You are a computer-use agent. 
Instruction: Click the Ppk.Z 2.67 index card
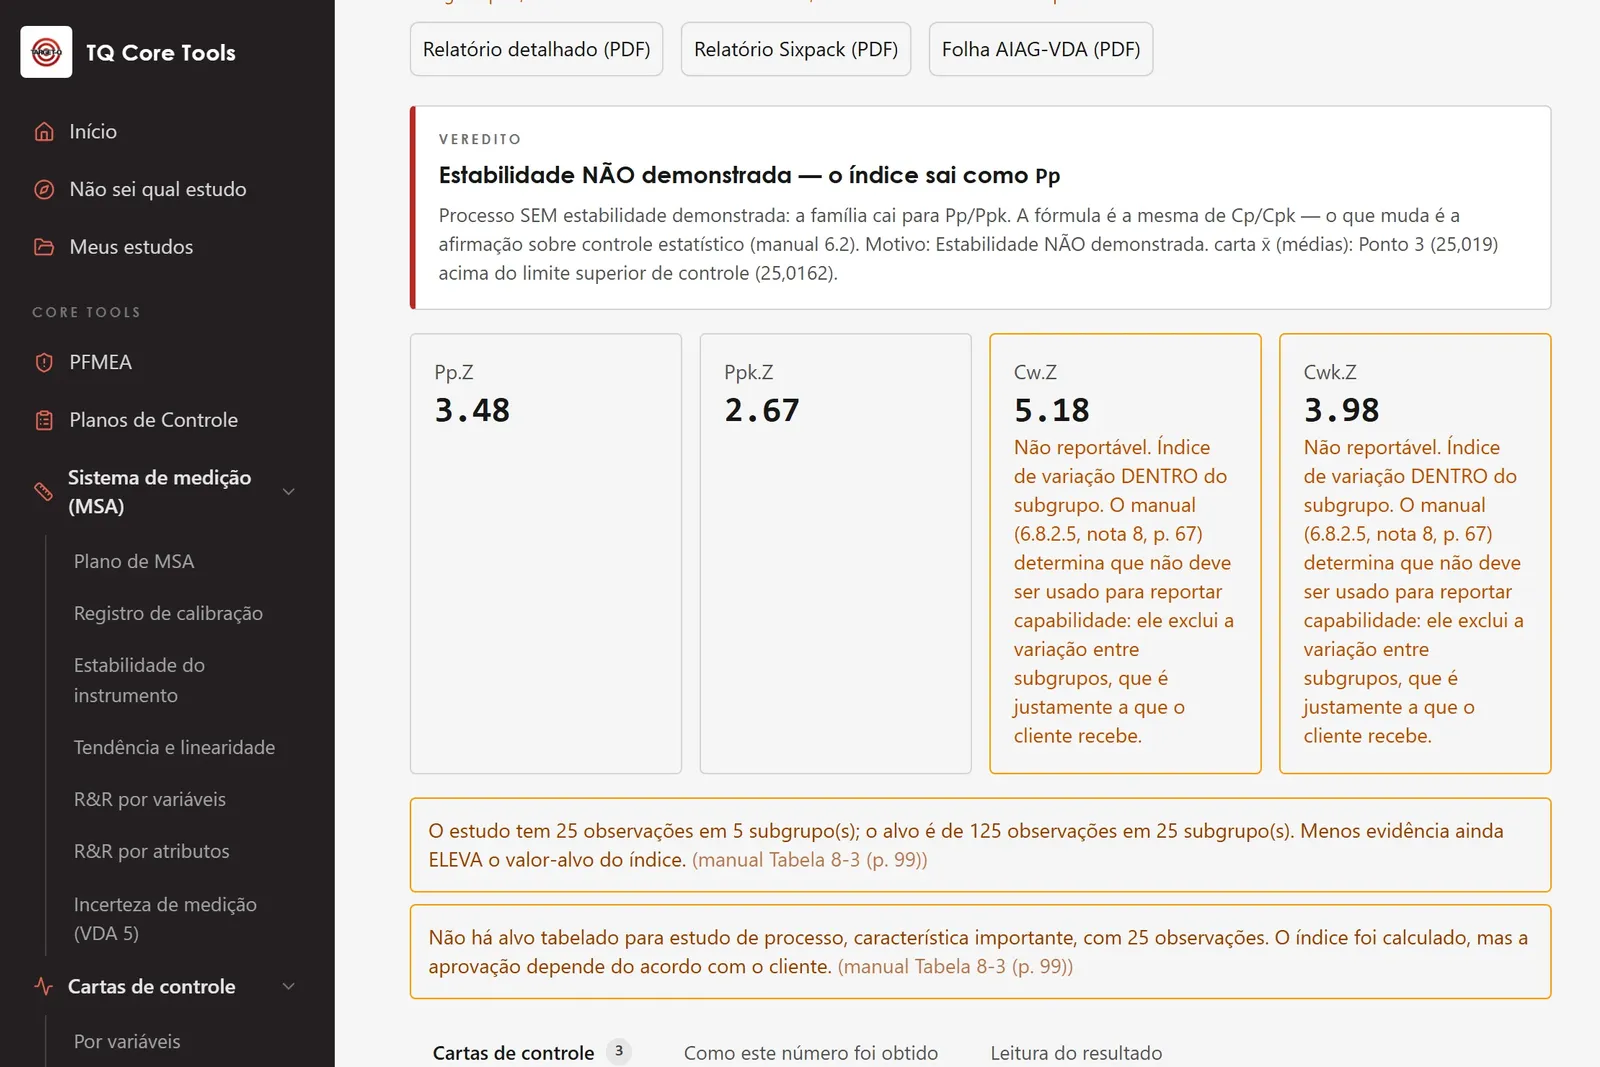click(835, 553)
